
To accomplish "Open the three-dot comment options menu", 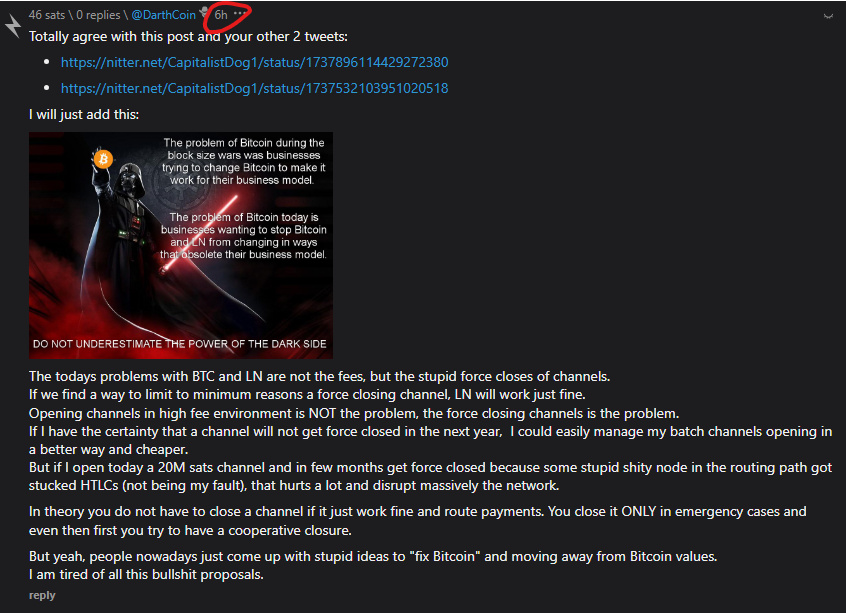I will pos(241,13).
